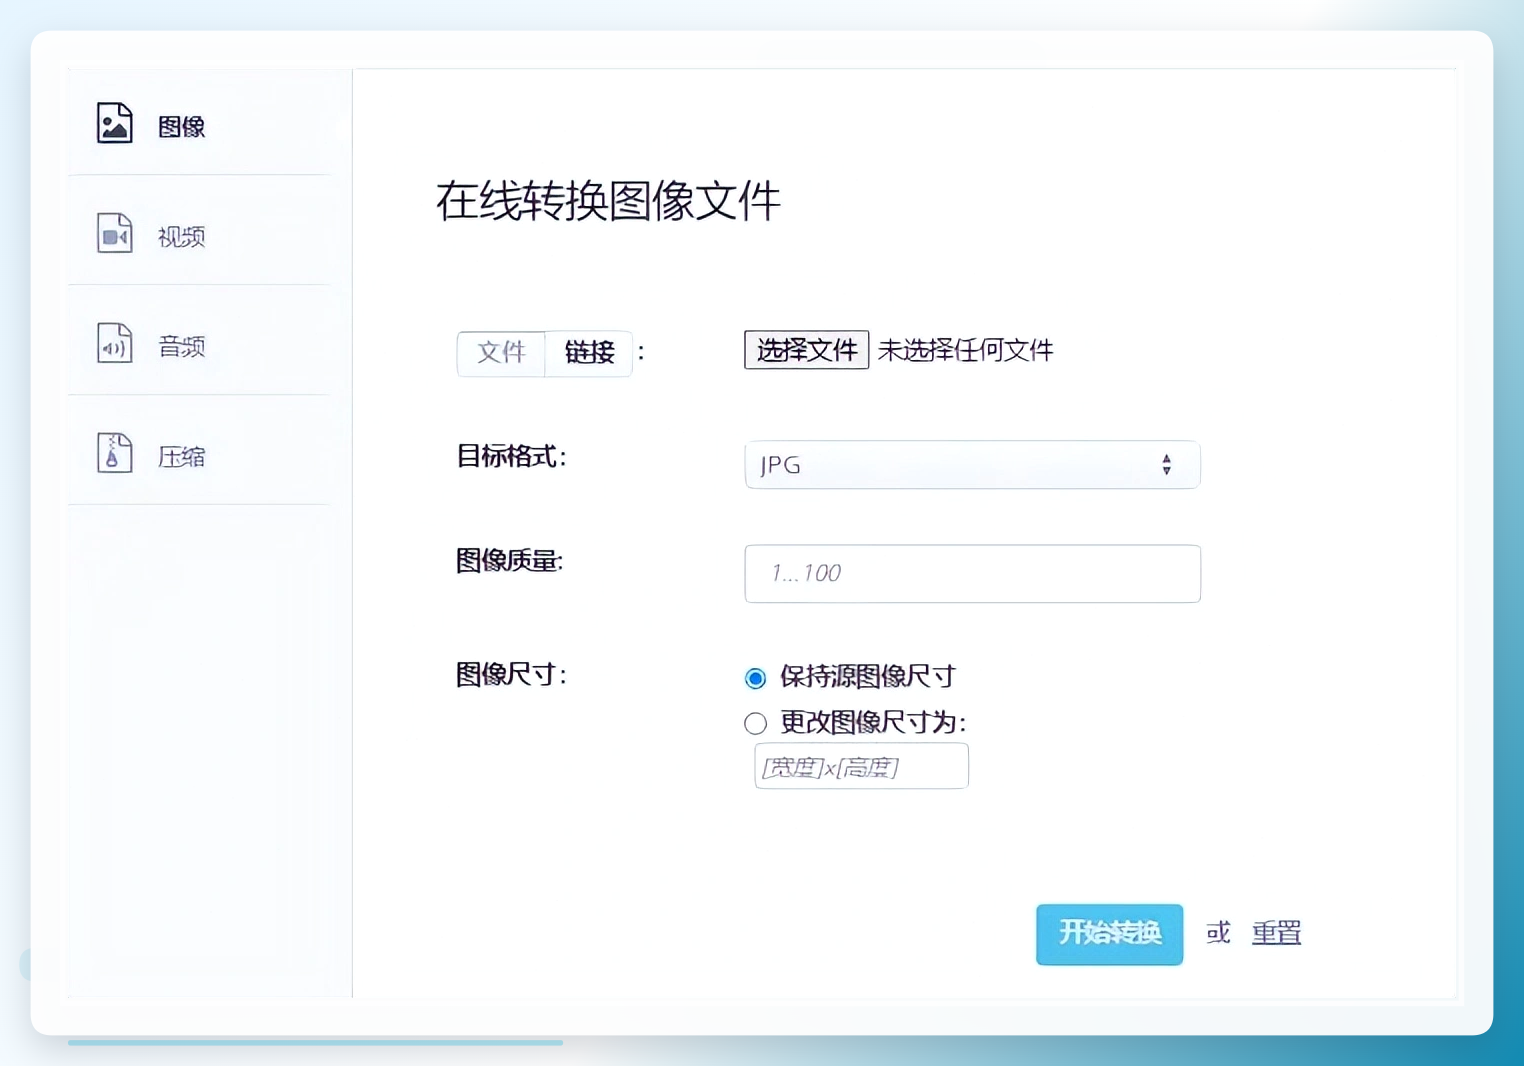Screen dimensions: 1524x1066
Task: Focus the 图像质量 1...100 input field
Action: (972, 574)
